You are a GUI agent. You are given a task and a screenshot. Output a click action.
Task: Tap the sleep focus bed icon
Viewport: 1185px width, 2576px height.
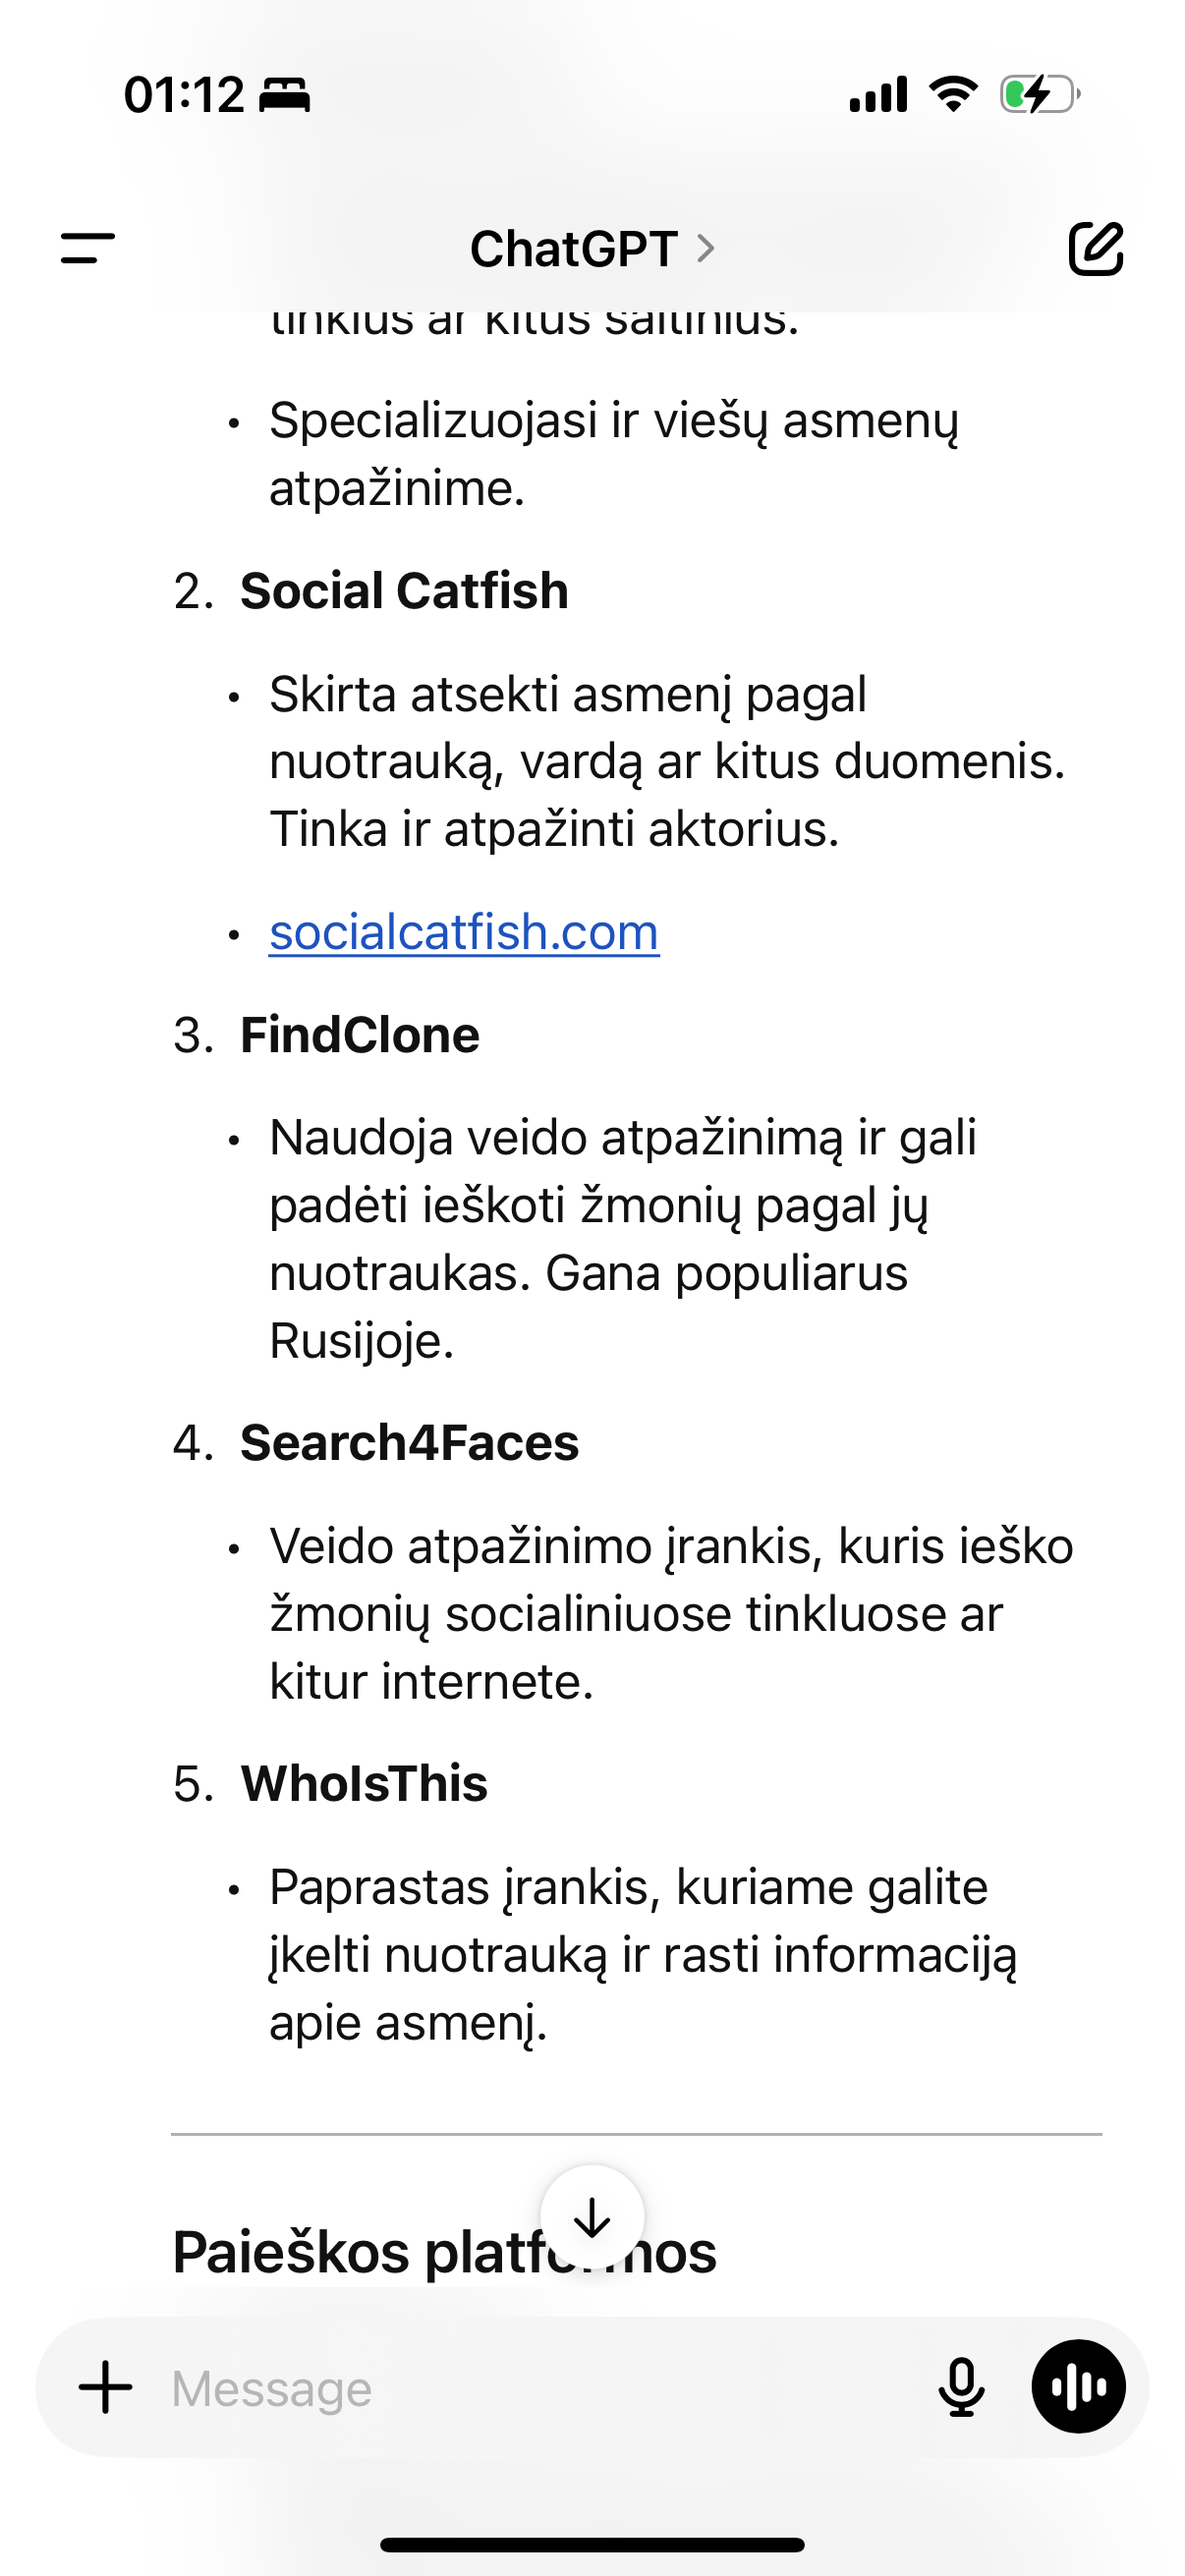coord(285,95)
